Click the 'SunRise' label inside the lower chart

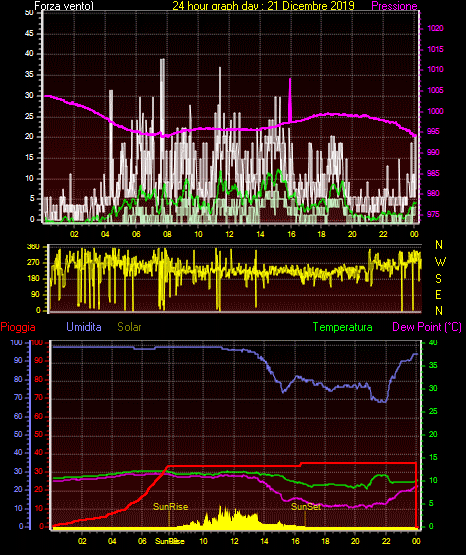(x=170, y=507)
